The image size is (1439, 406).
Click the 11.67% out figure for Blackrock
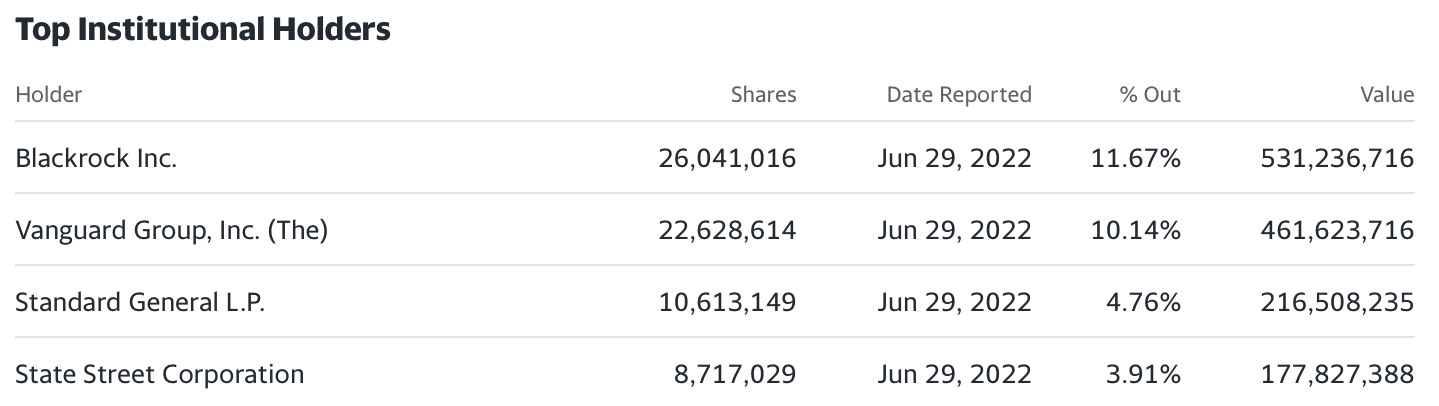[x=1136, y=158]
